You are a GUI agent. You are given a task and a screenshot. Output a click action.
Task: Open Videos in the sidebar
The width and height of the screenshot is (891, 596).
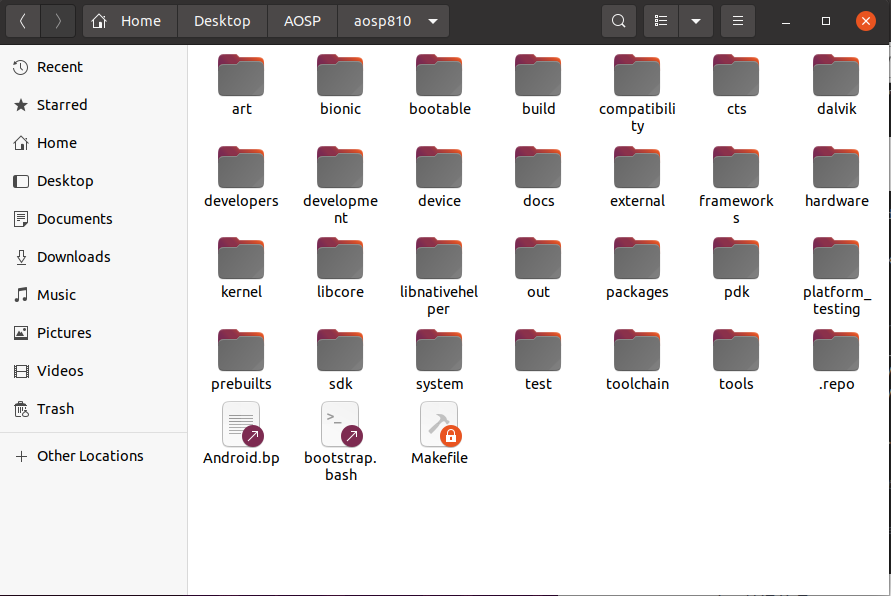(94, 371)
